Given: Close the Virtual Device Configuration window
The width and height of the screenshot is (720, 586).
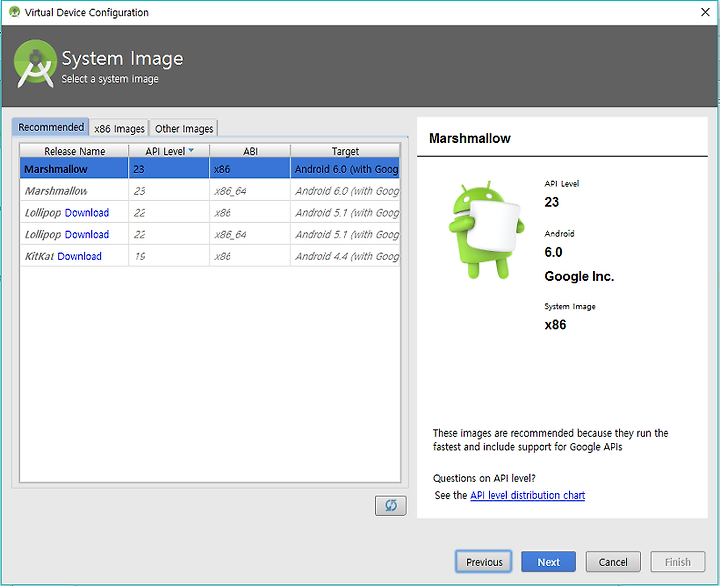Looking at the screenshot, I should coord(705,12).
